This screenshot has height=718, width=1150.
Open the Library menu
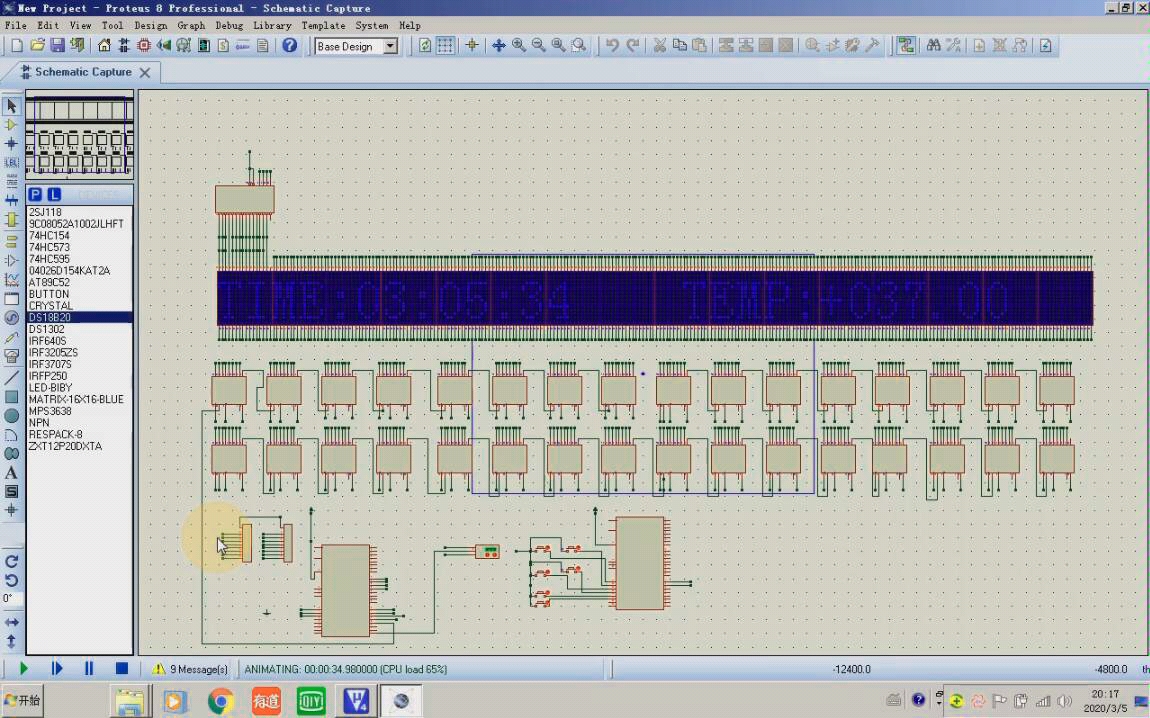[272, 25]
